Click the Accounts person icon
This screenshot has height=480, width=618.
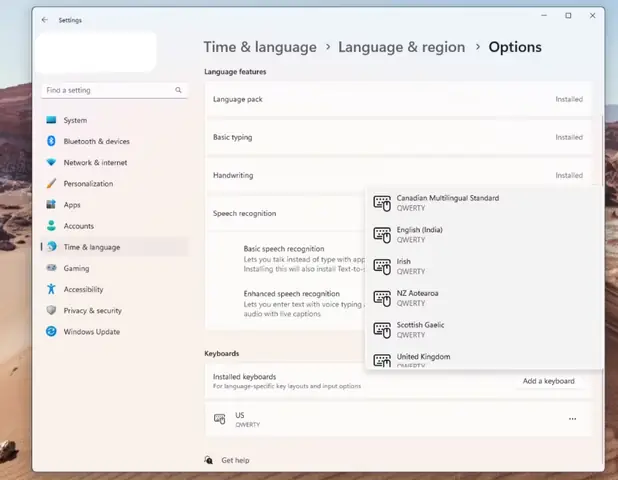click(51, 225)
